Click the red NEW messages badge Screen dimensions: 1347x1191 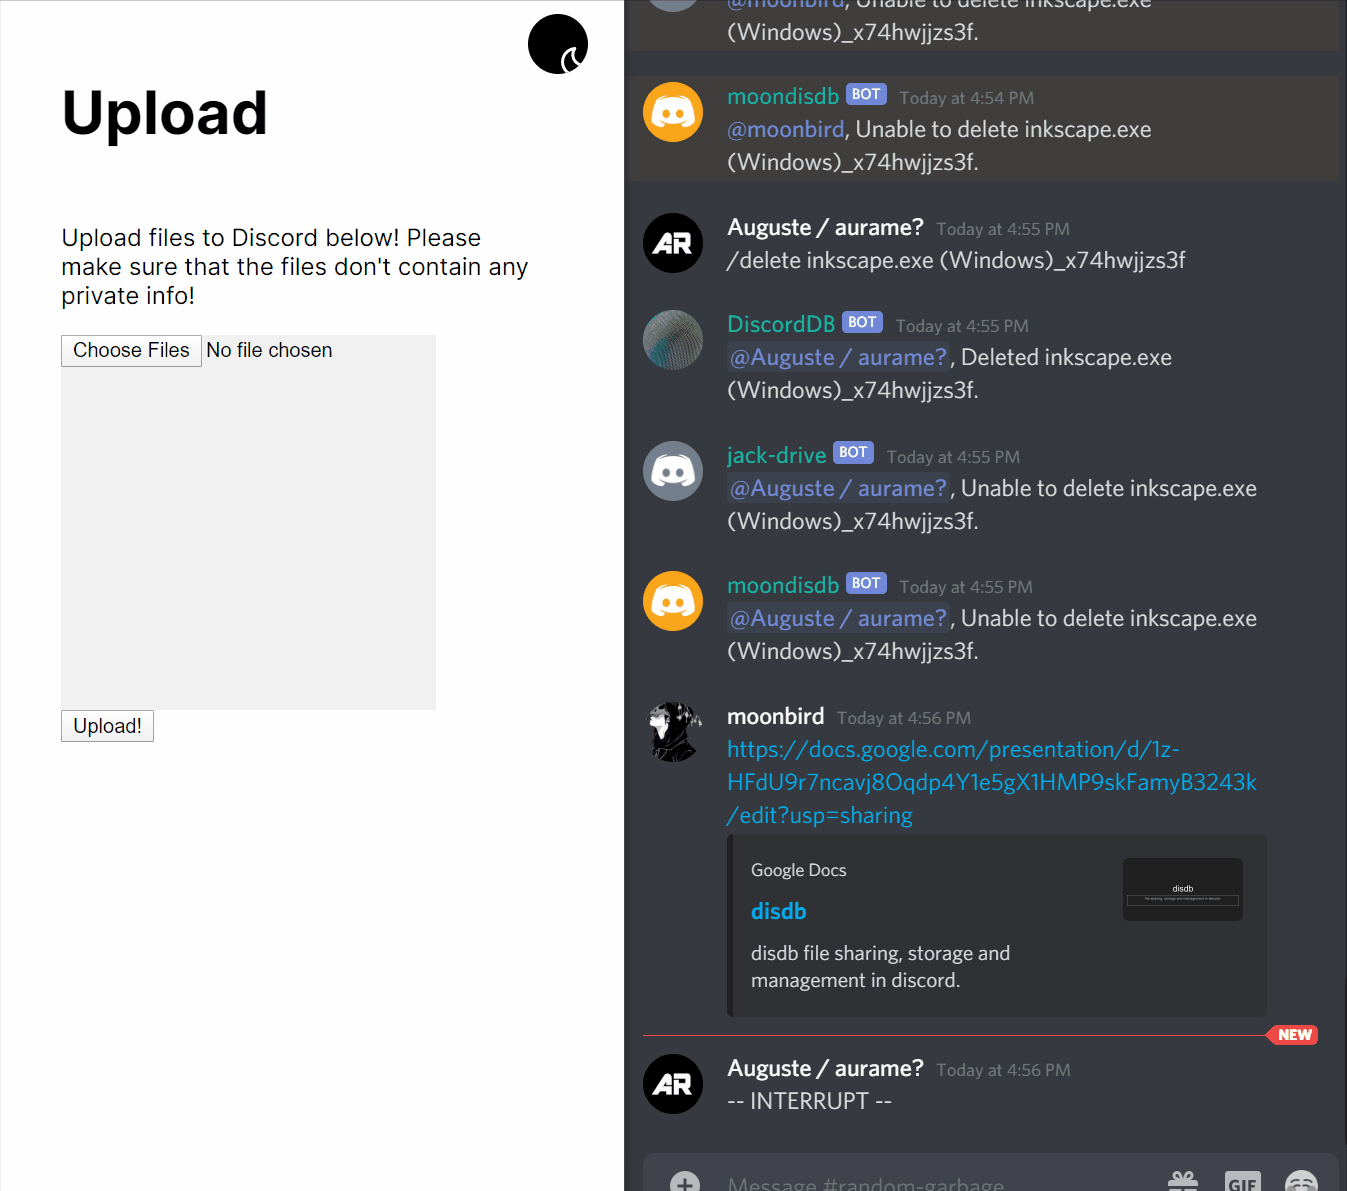click(1293, 1035)
